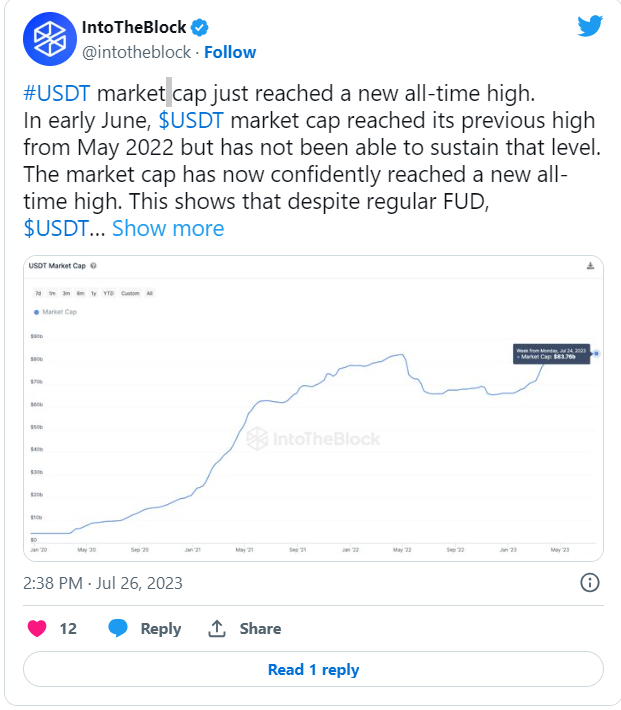Click the share upload arrow icon
Image resolution: width=621 pixels, height=710 pixels.
click(x=217, y=628)
